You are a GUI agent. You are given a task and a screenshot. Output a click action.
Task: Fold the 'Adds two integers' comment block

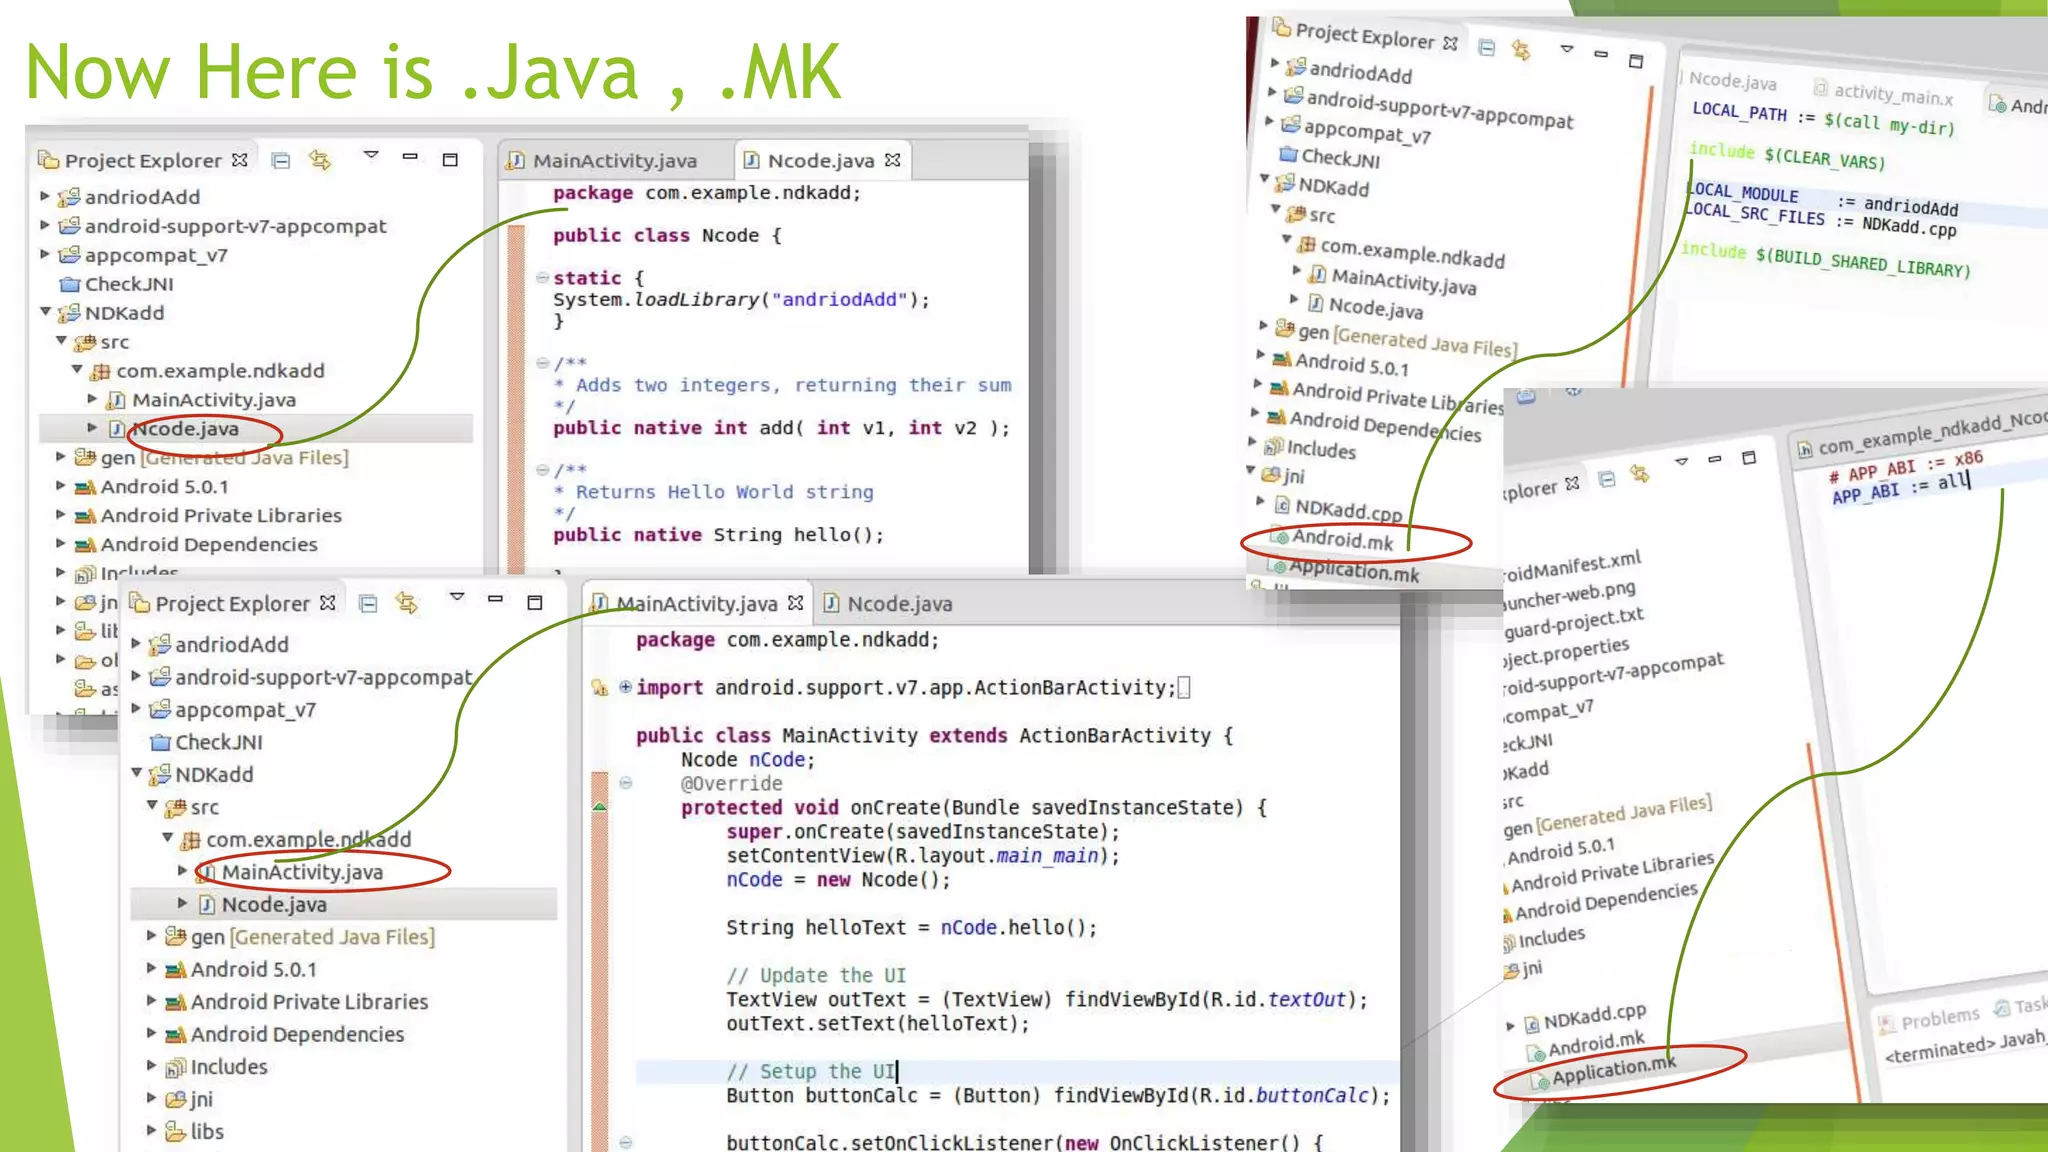542,363
